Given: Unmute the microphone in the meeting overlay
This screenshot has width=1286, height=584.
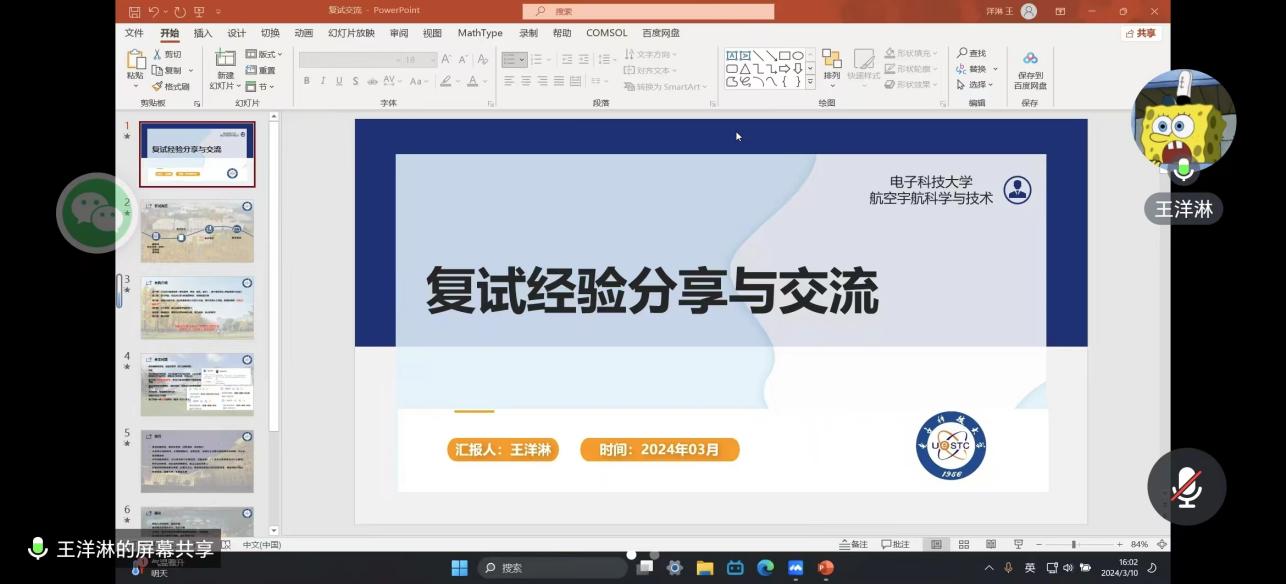Looking at the screenshot, I should point(1186,487).
